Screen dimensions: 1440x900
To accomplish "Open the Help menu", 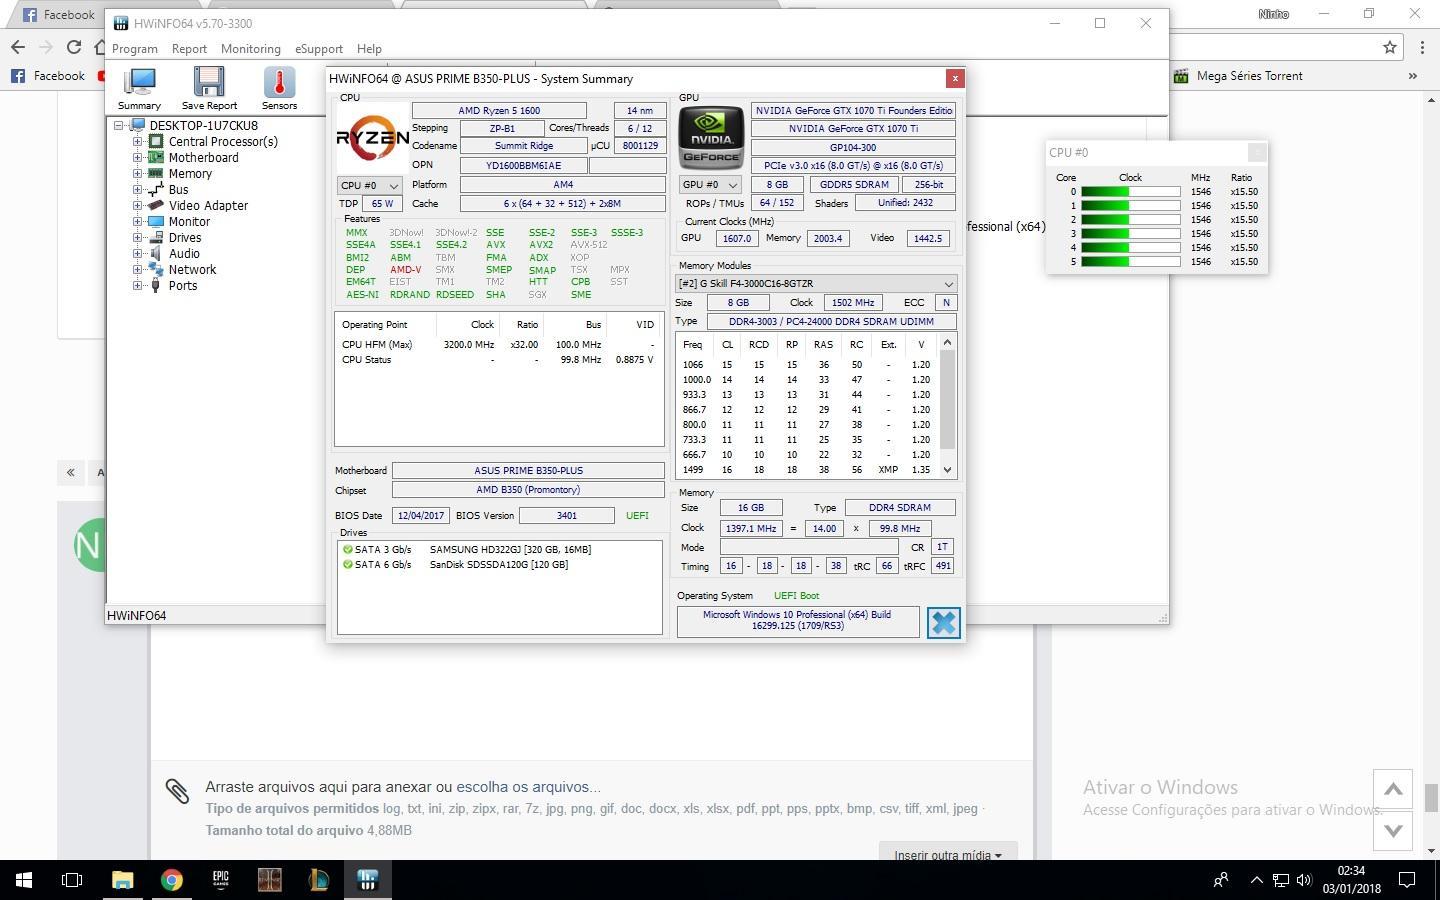I will click(369, 49).
